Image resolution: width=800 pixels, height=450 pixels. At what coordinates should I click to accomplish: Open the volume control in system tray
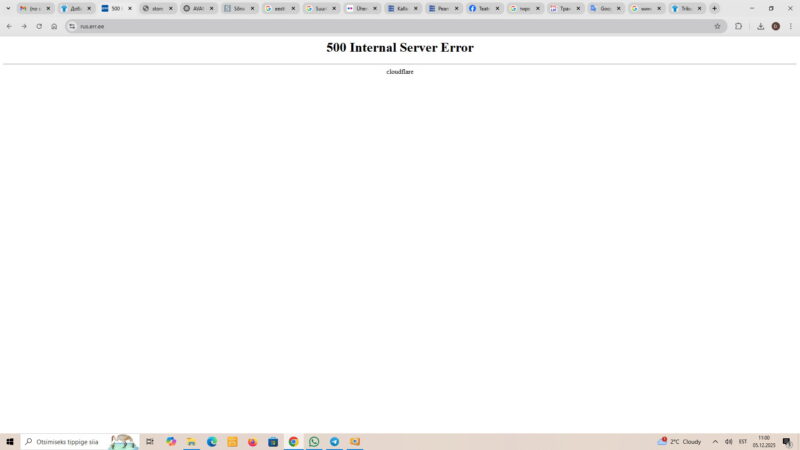(728, 441)
